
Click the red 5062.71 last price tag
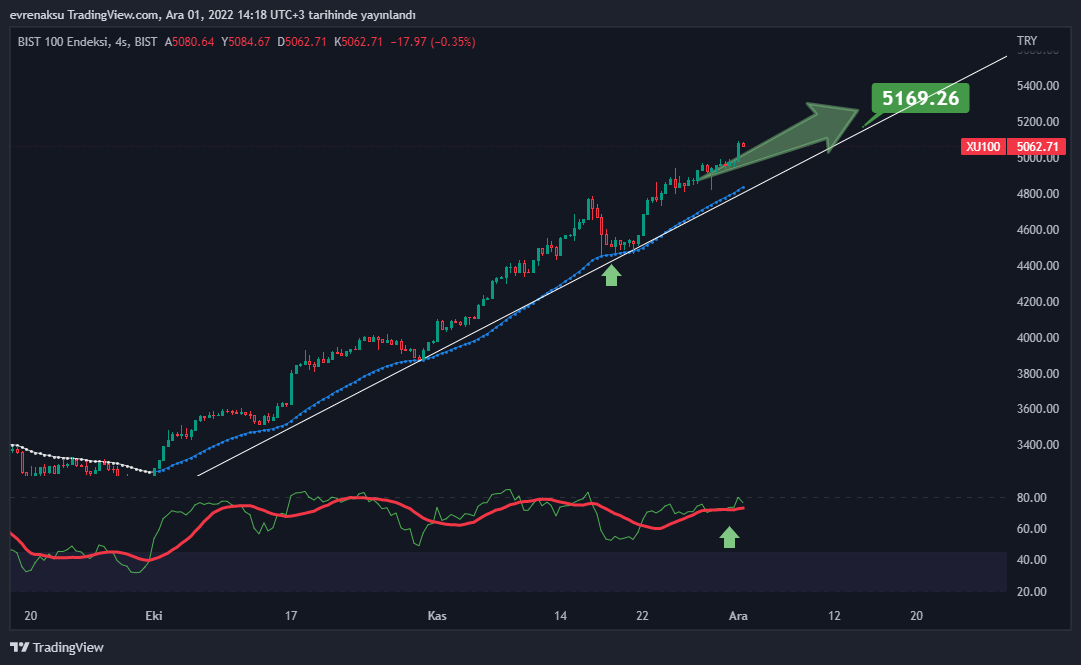(x=1037, y=147)
